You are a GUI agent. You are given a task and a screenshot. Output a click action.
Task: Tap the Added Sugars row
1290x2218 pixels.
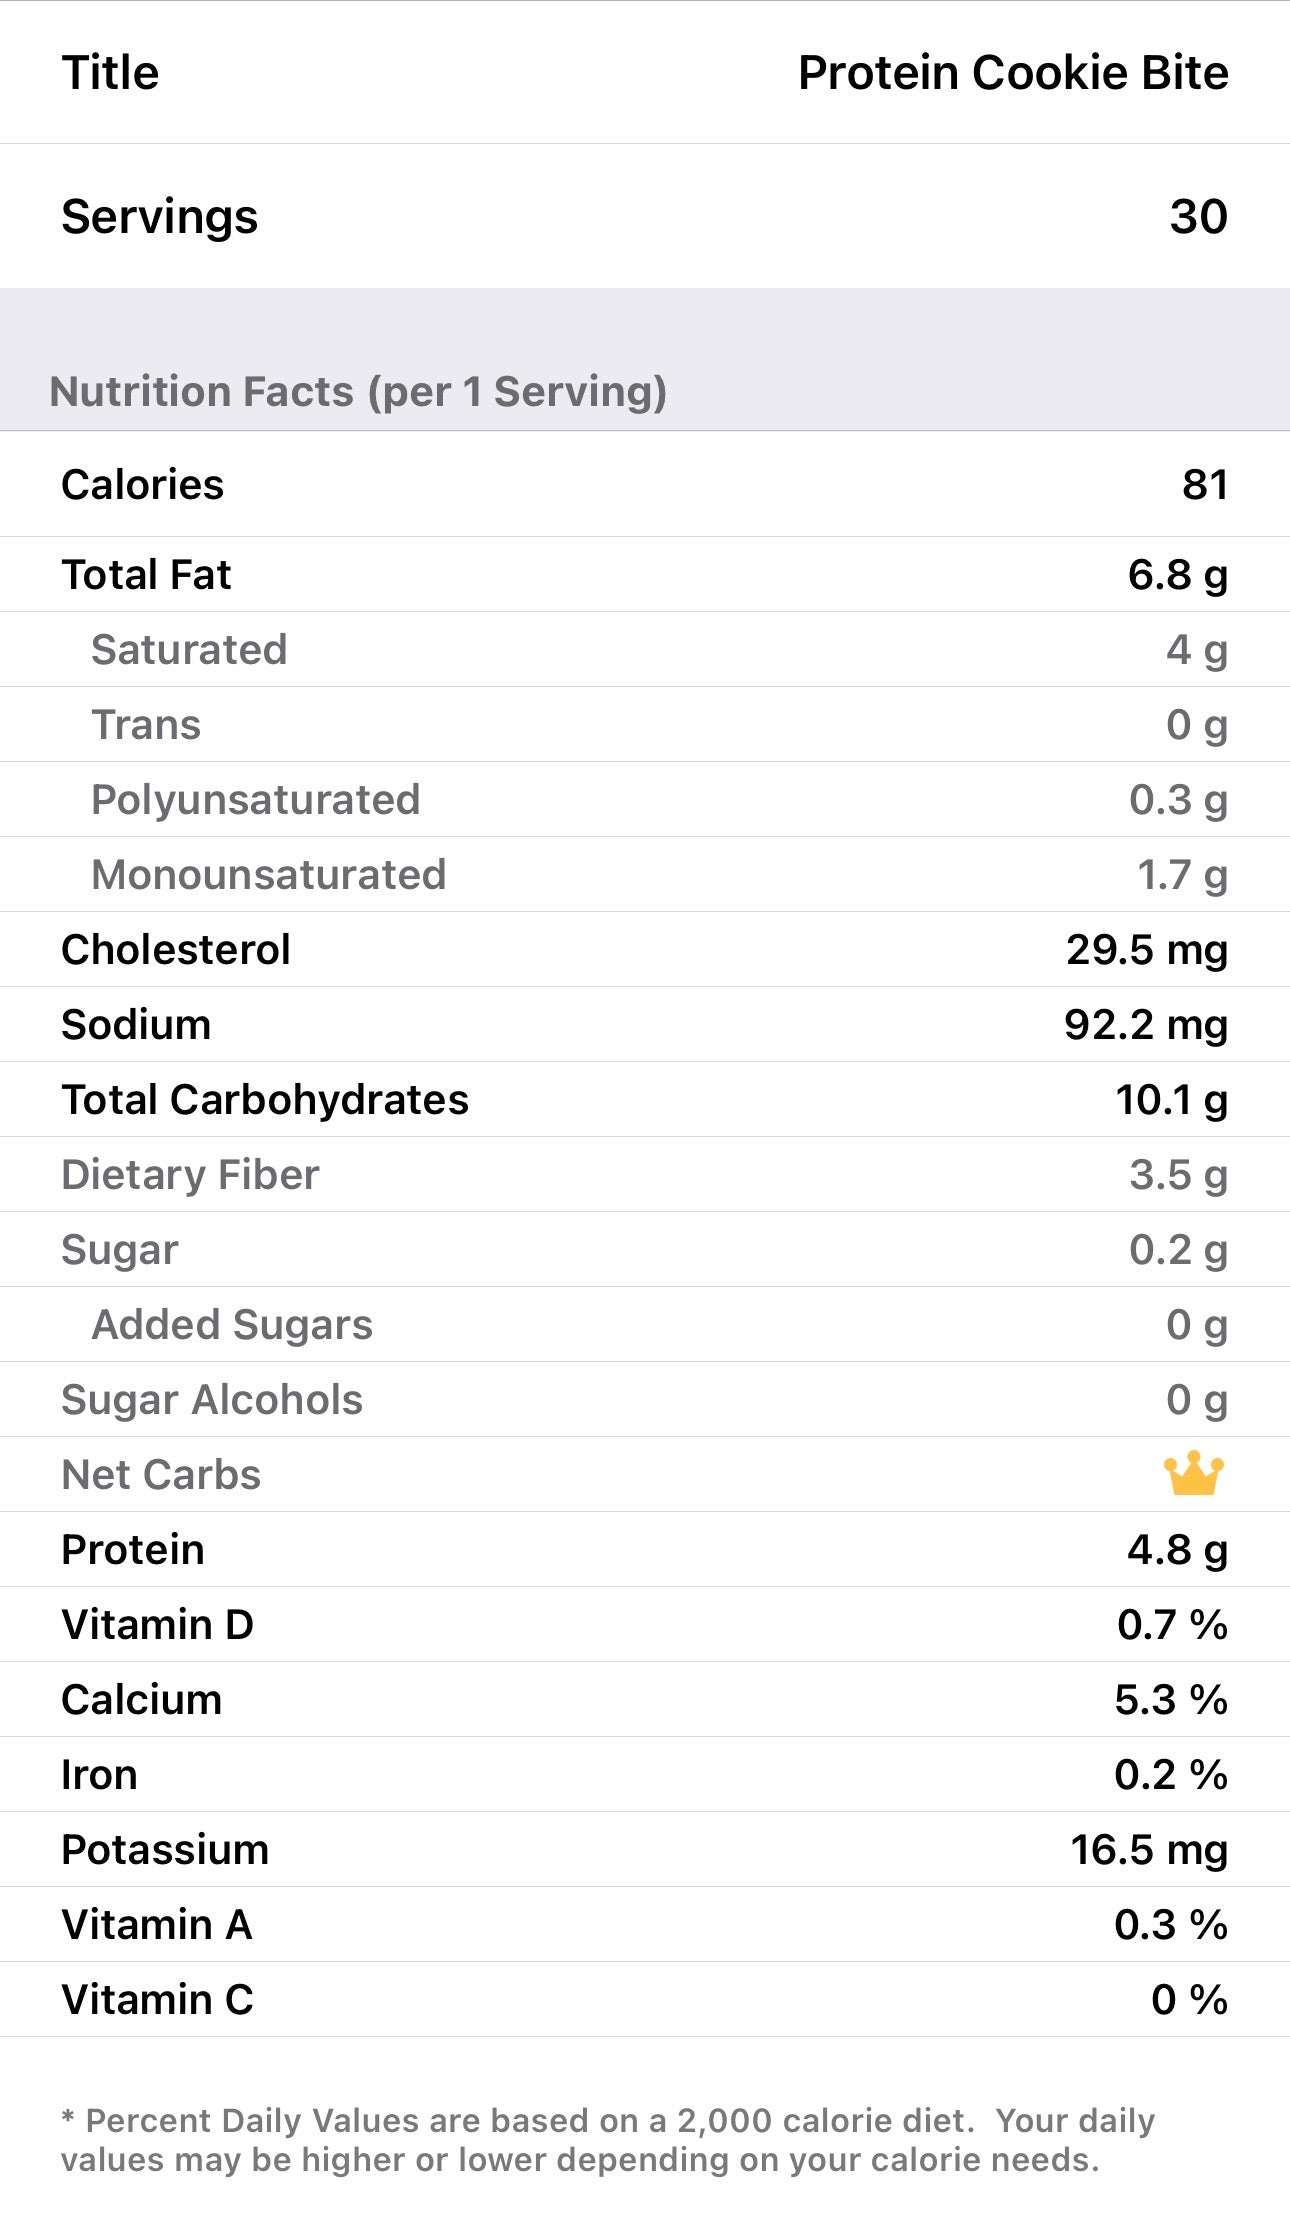(644, 1324)
